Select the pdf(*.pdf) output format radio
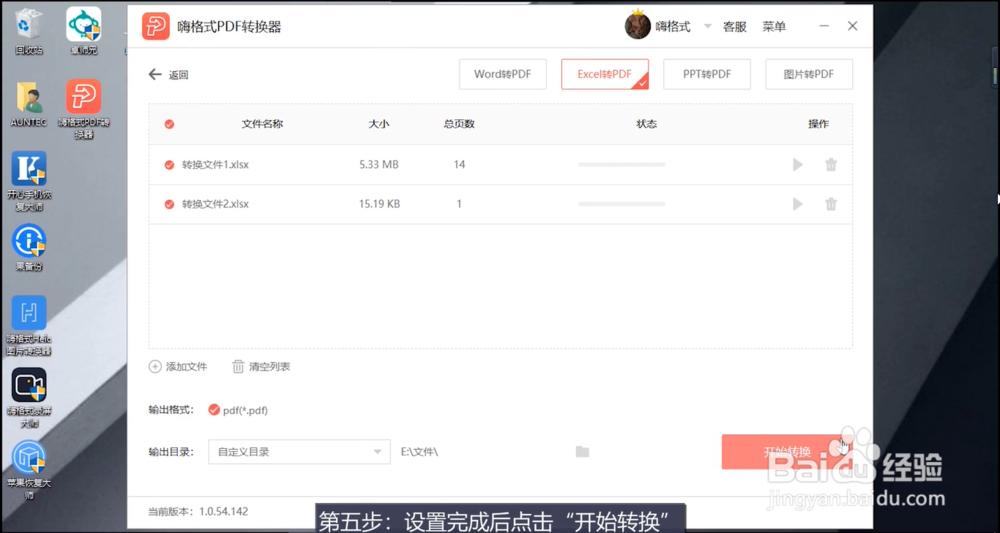The height and width of the screenshot is (533, 1000). (214, 410)
